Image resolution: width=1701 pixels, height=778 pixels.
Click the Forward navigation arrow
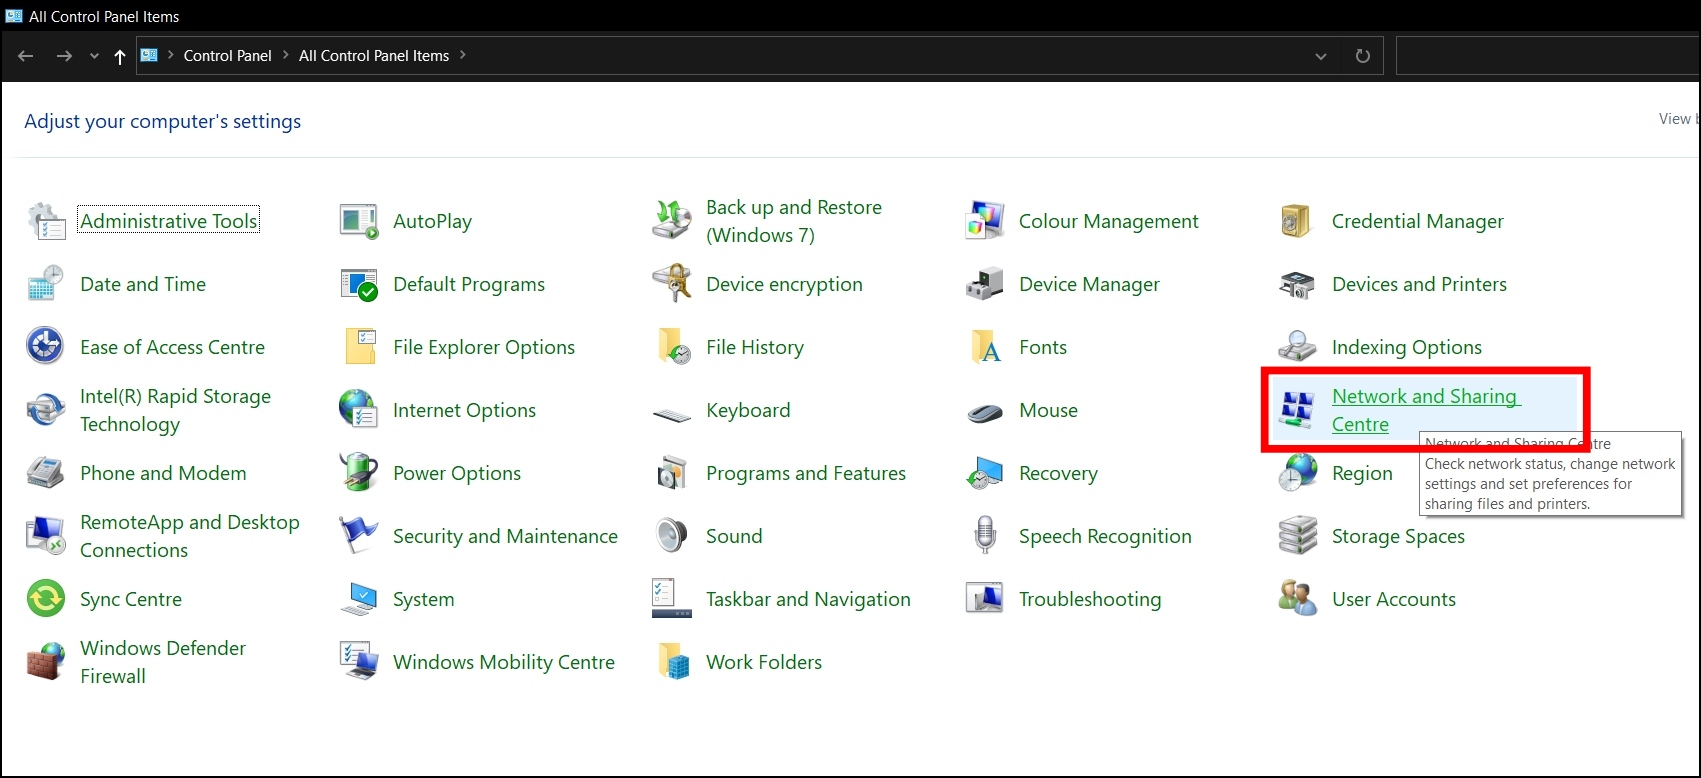tap(64, 56)
